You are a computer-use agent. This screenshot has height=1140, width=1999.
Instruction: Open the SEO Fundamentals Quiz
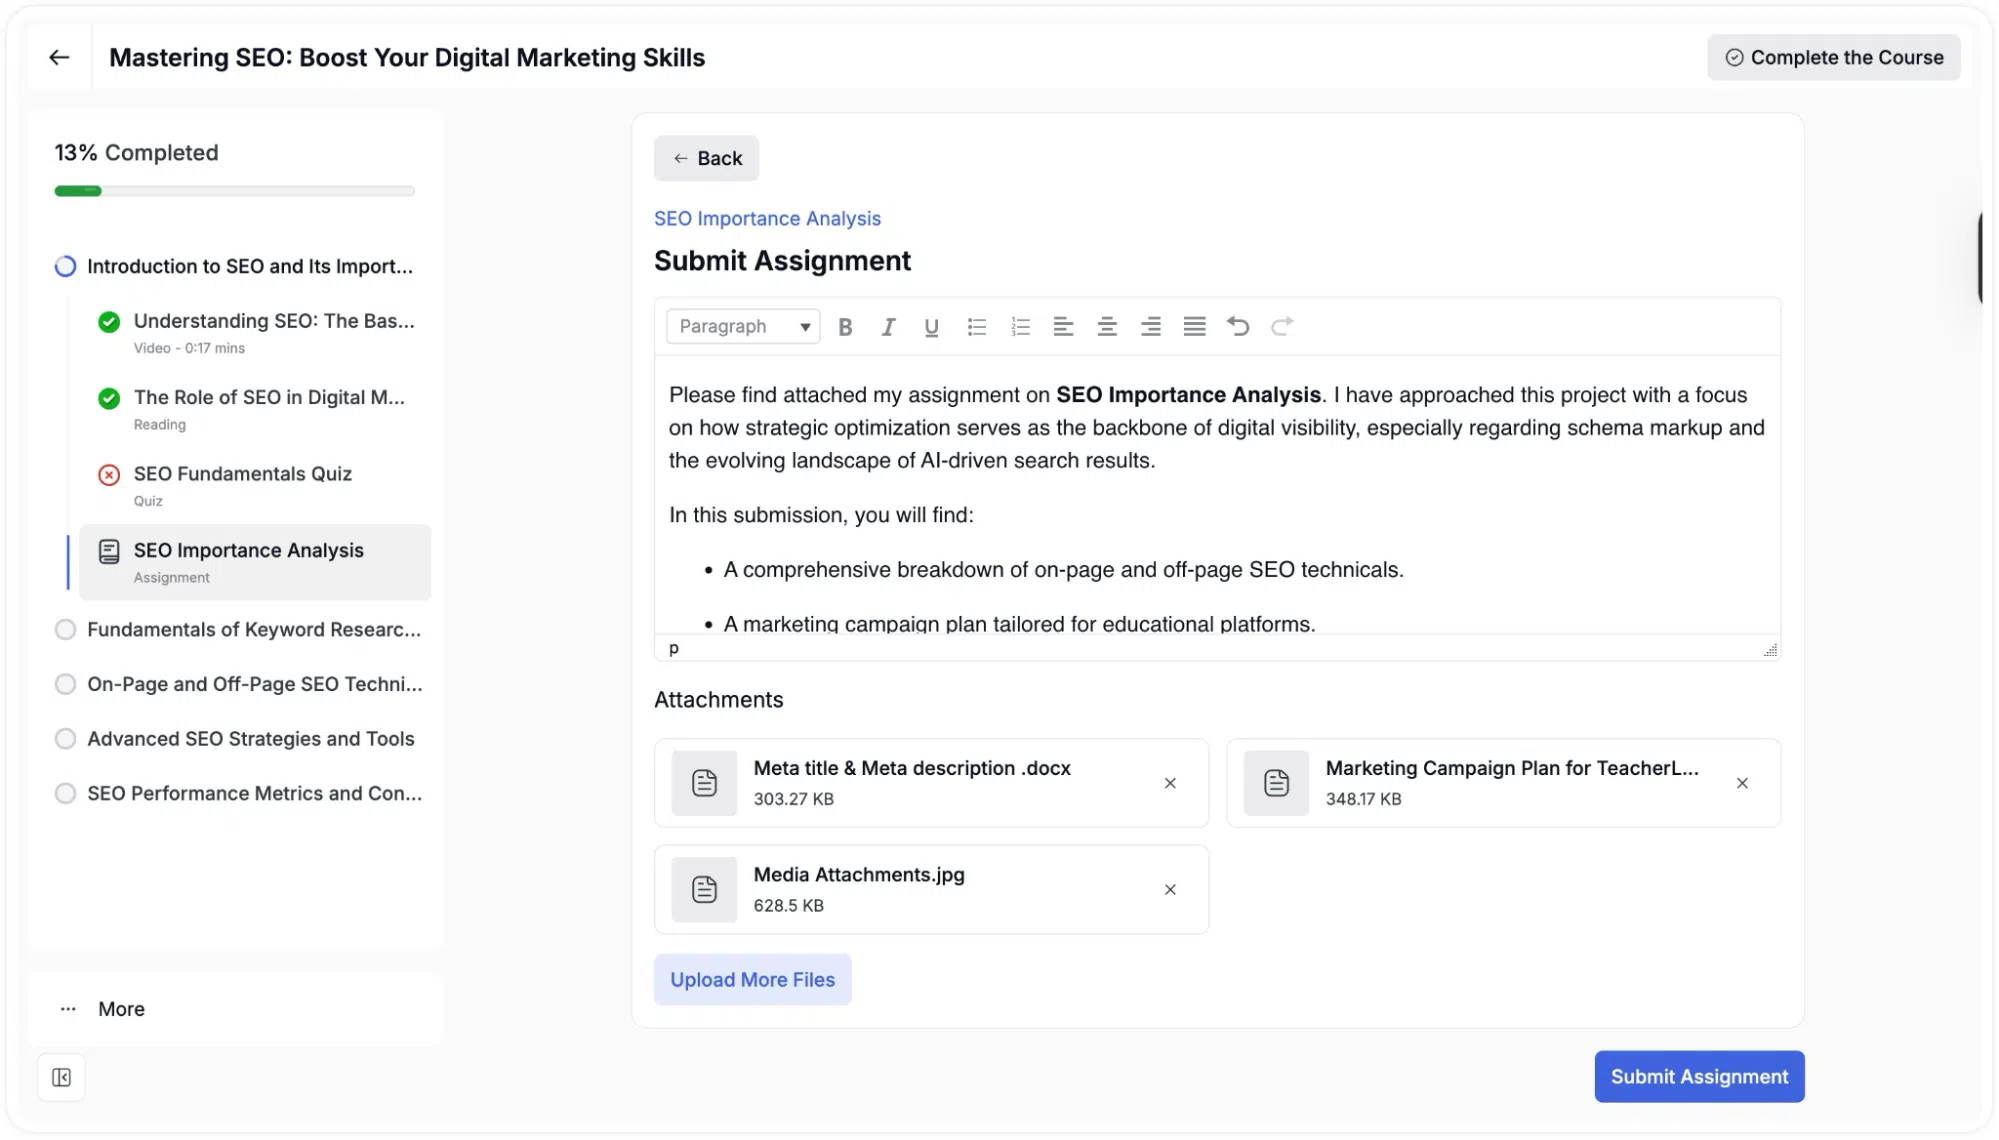coord(255,486)
